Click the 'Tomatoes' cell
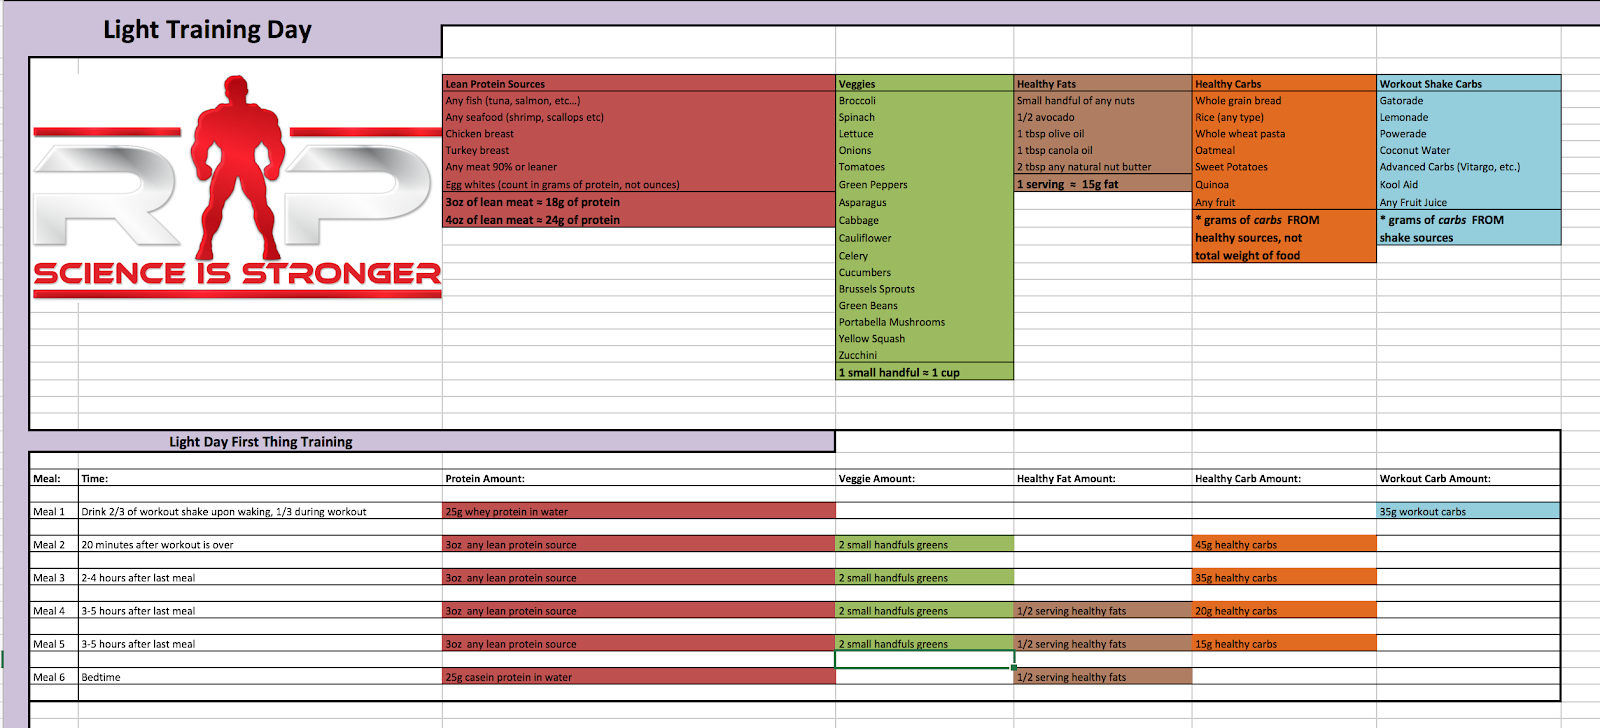1600x728 pixels. coord(925,167)
